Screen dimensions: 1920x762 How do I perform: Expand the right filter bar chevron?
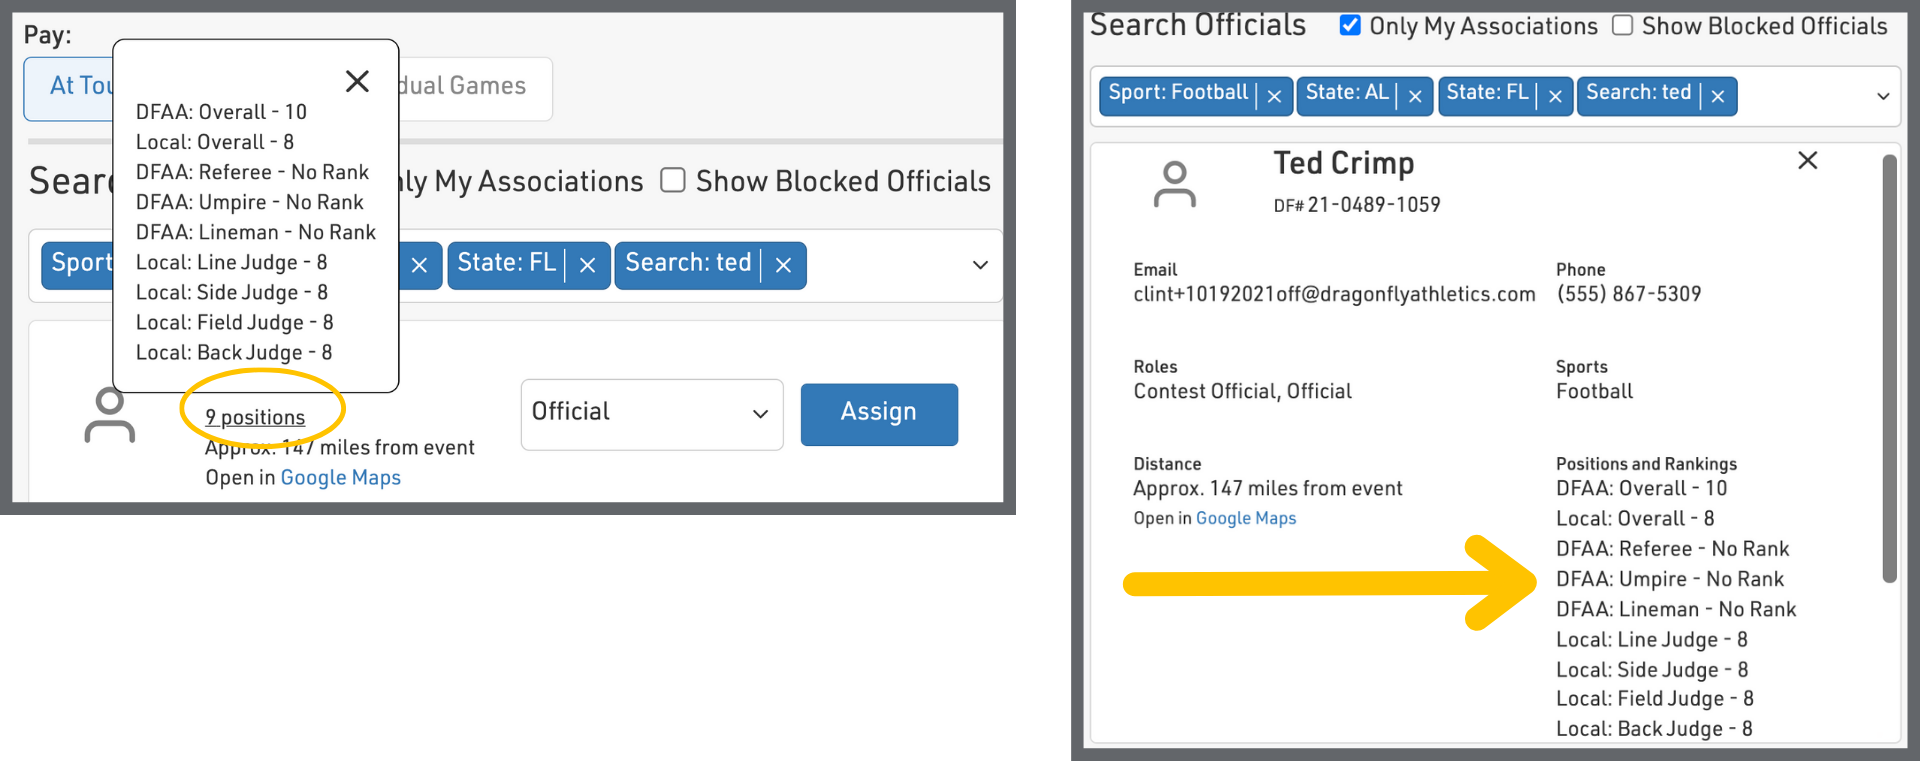click(x=1883, y=96)
